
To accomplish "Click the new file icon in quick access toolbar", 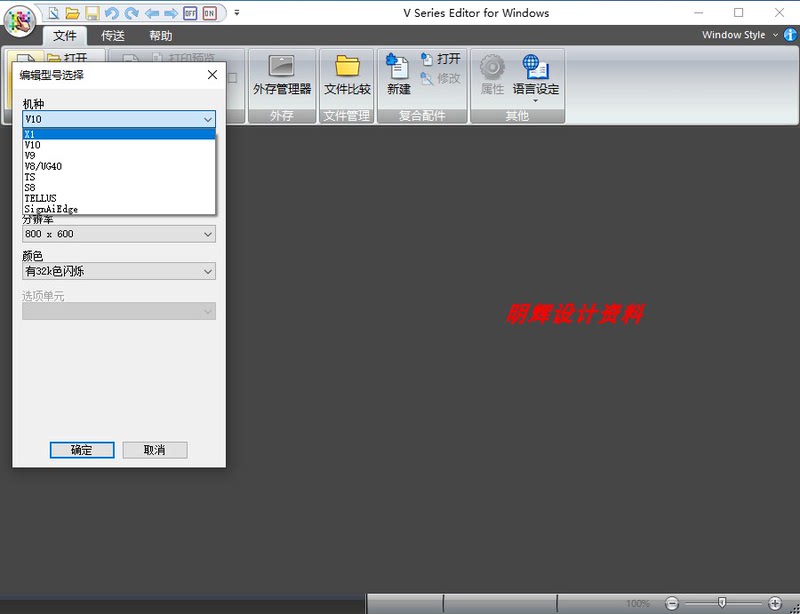I will point(53,13).
